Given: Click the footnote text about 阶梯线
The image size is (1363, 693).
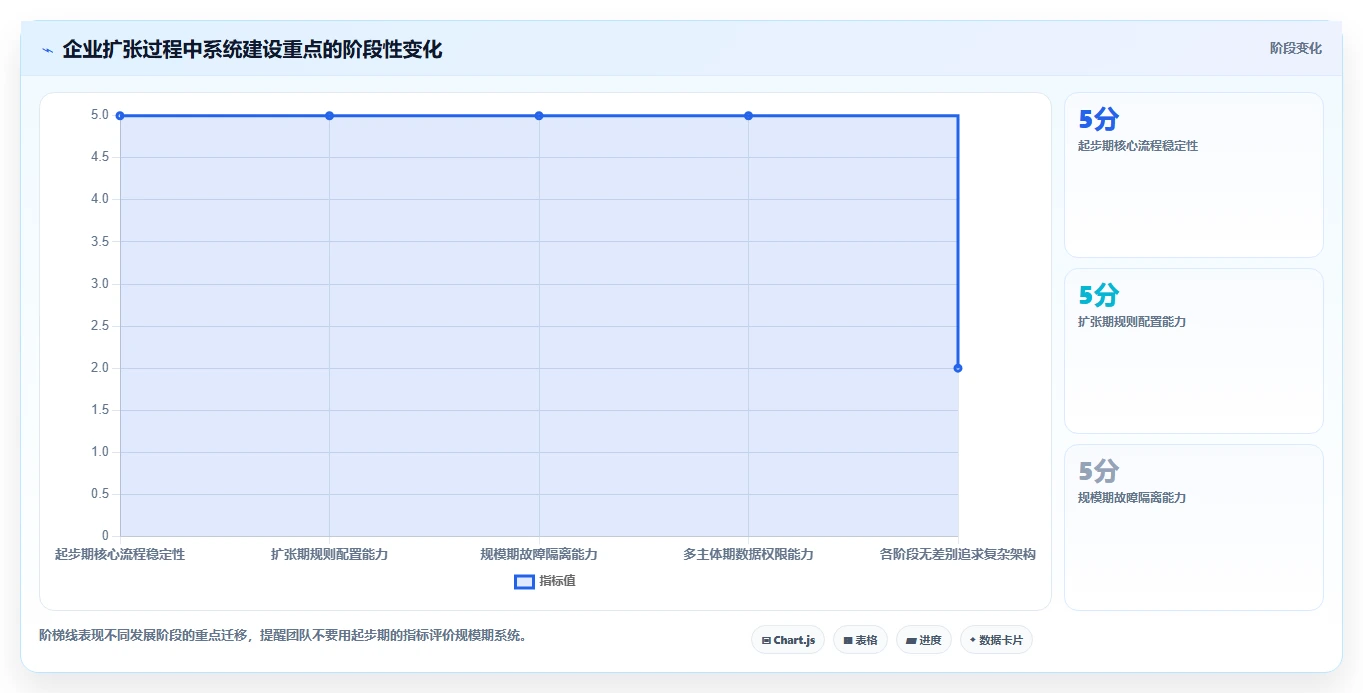Looking at the screenshot, I should point(283,635).
